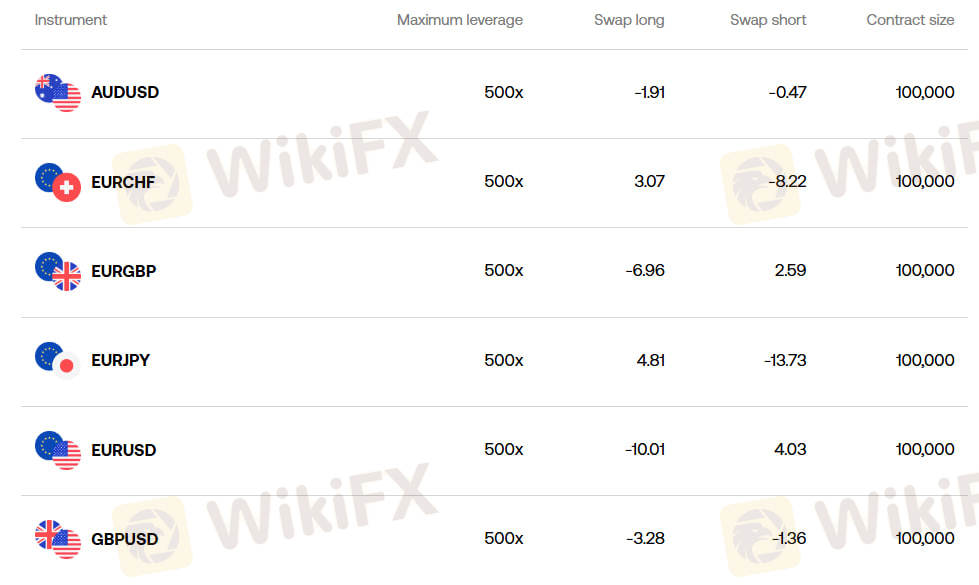Select the EURGBP instrument label

coord(123,271)
